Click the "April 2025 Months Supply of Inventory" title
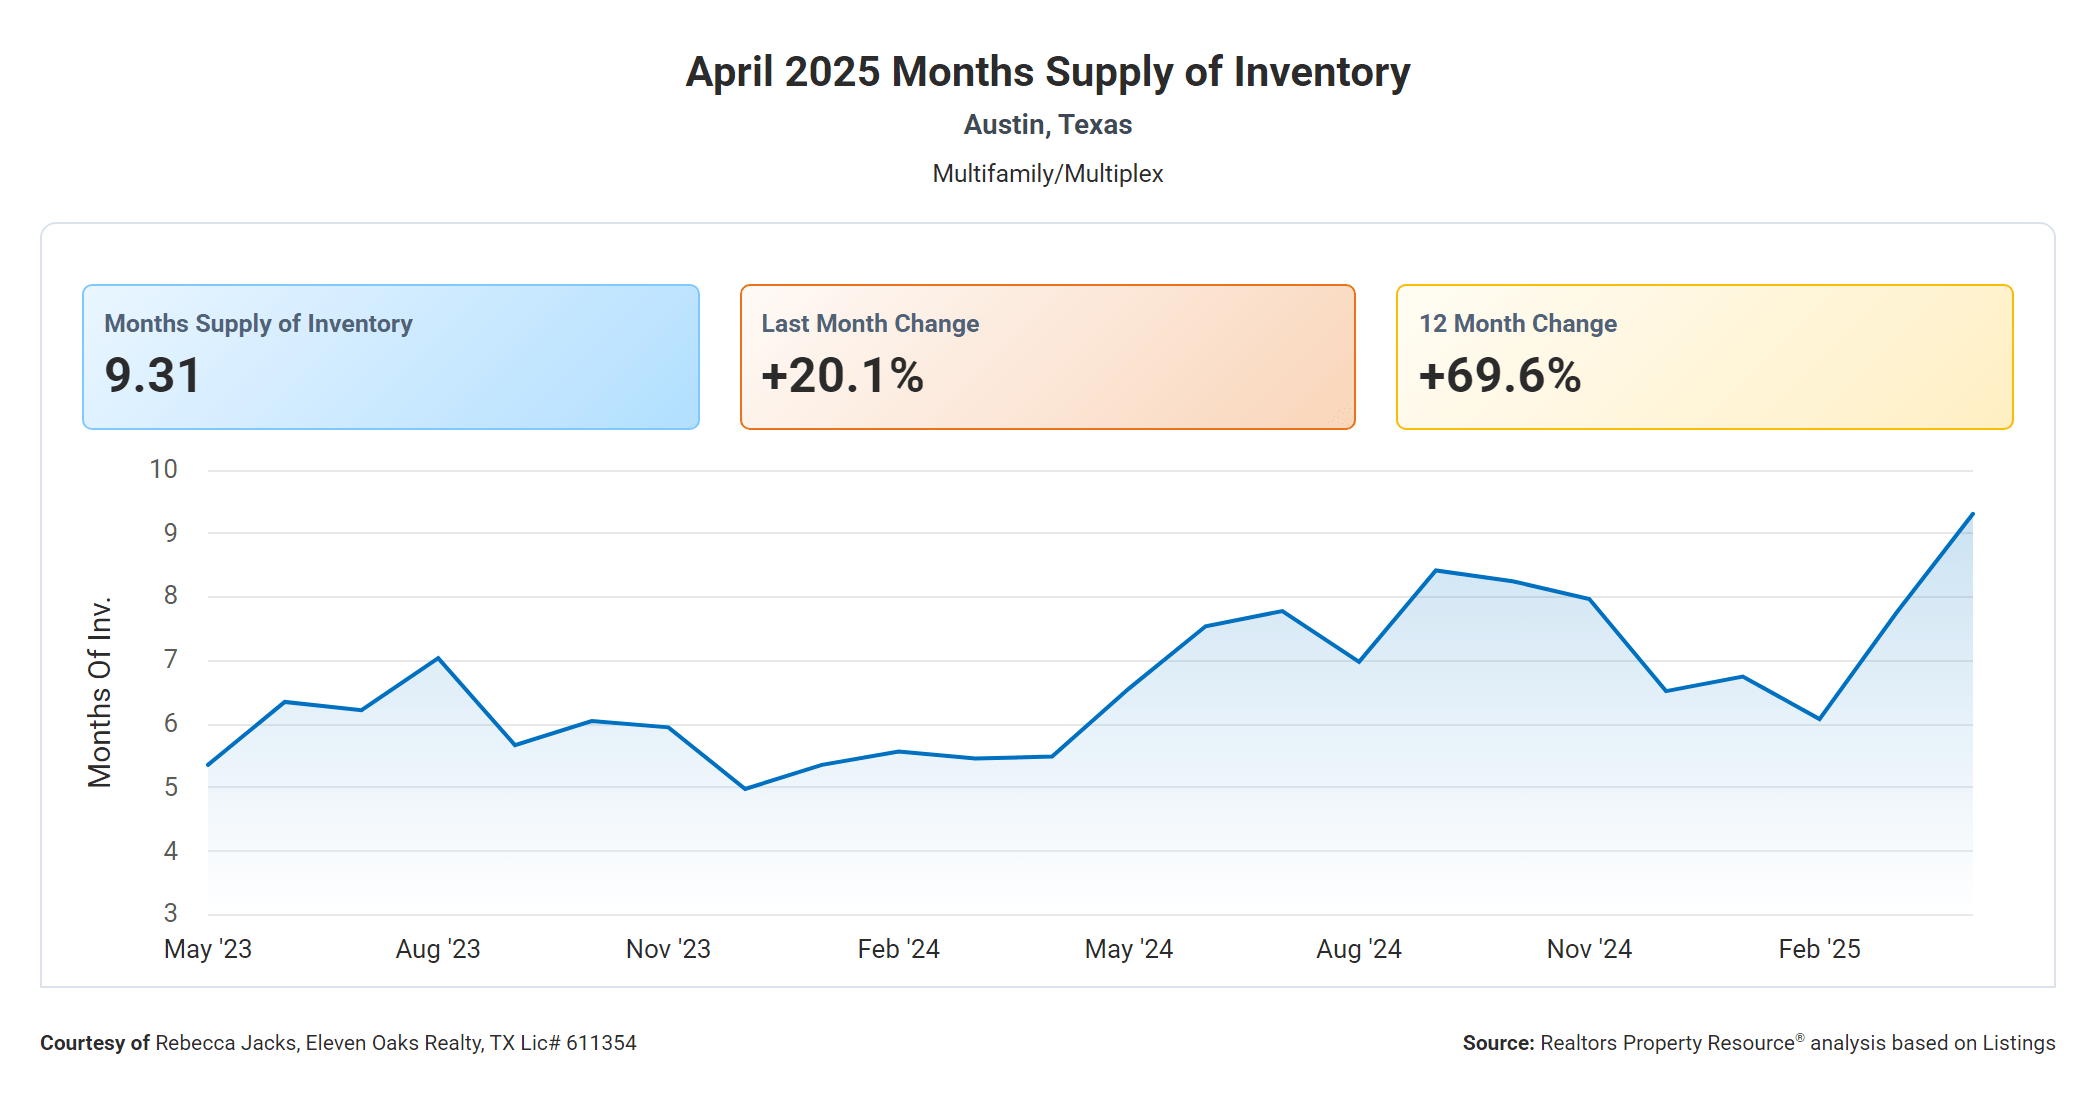The image size is (2096, 1100). coord(1047,72)
